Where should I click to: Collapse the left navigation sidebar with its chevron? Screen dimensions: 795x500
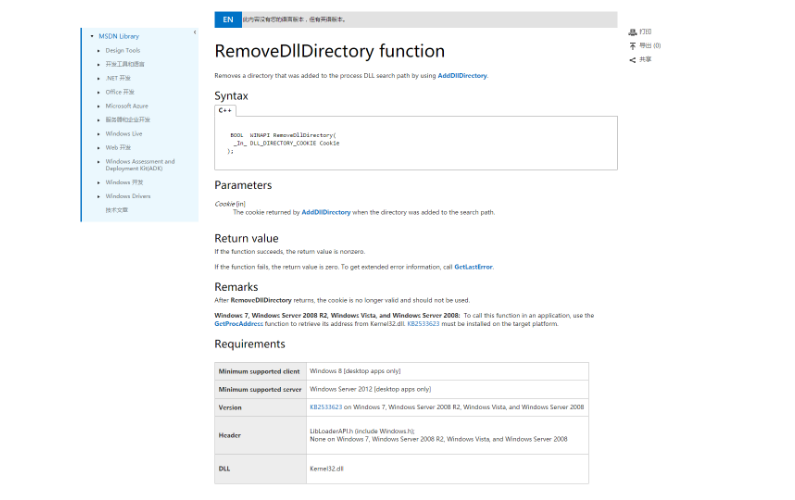point(194,33)
